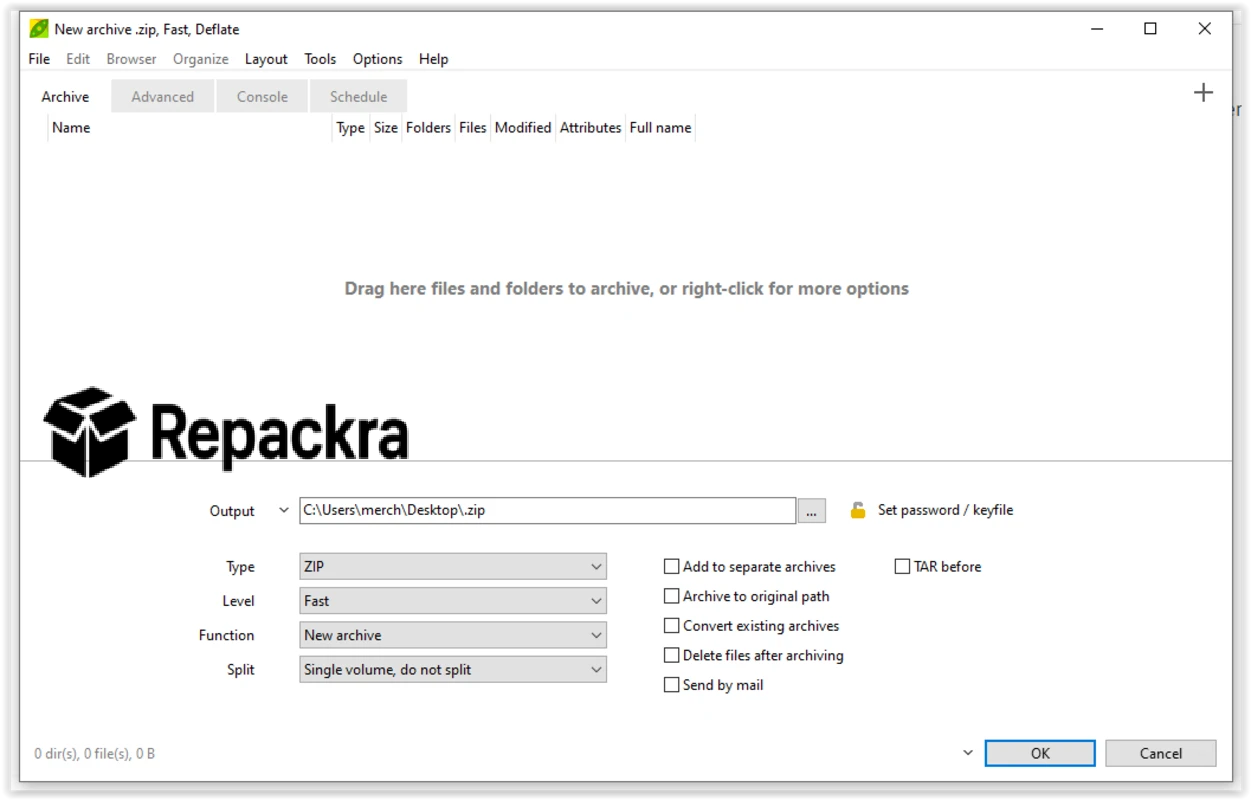Screen dimensions: 1251x800
Task: Open the greyed-out Edit menu
Action: (78, 59)
